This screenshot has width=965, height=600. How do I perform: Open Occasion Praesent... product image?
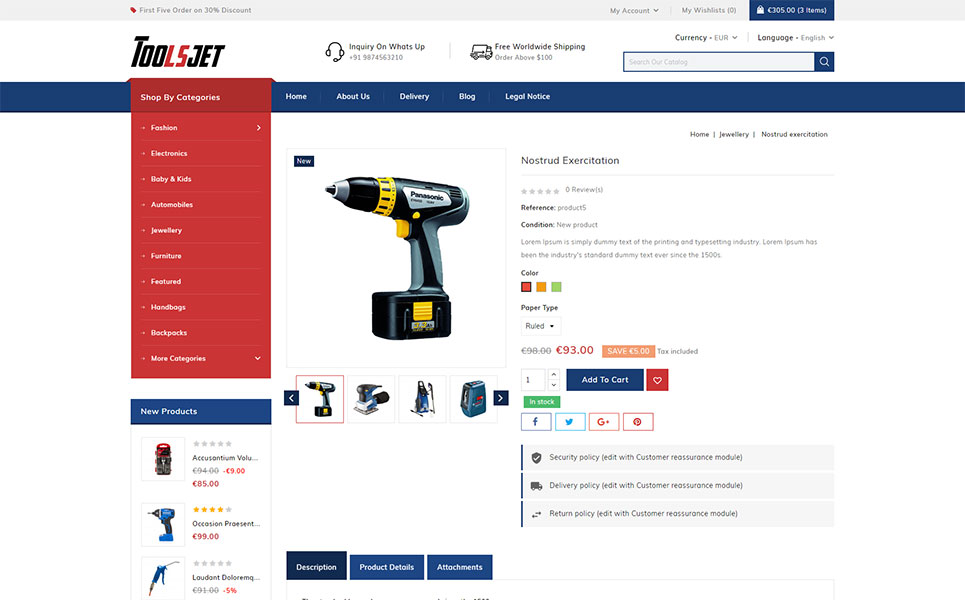coord(163,525)
